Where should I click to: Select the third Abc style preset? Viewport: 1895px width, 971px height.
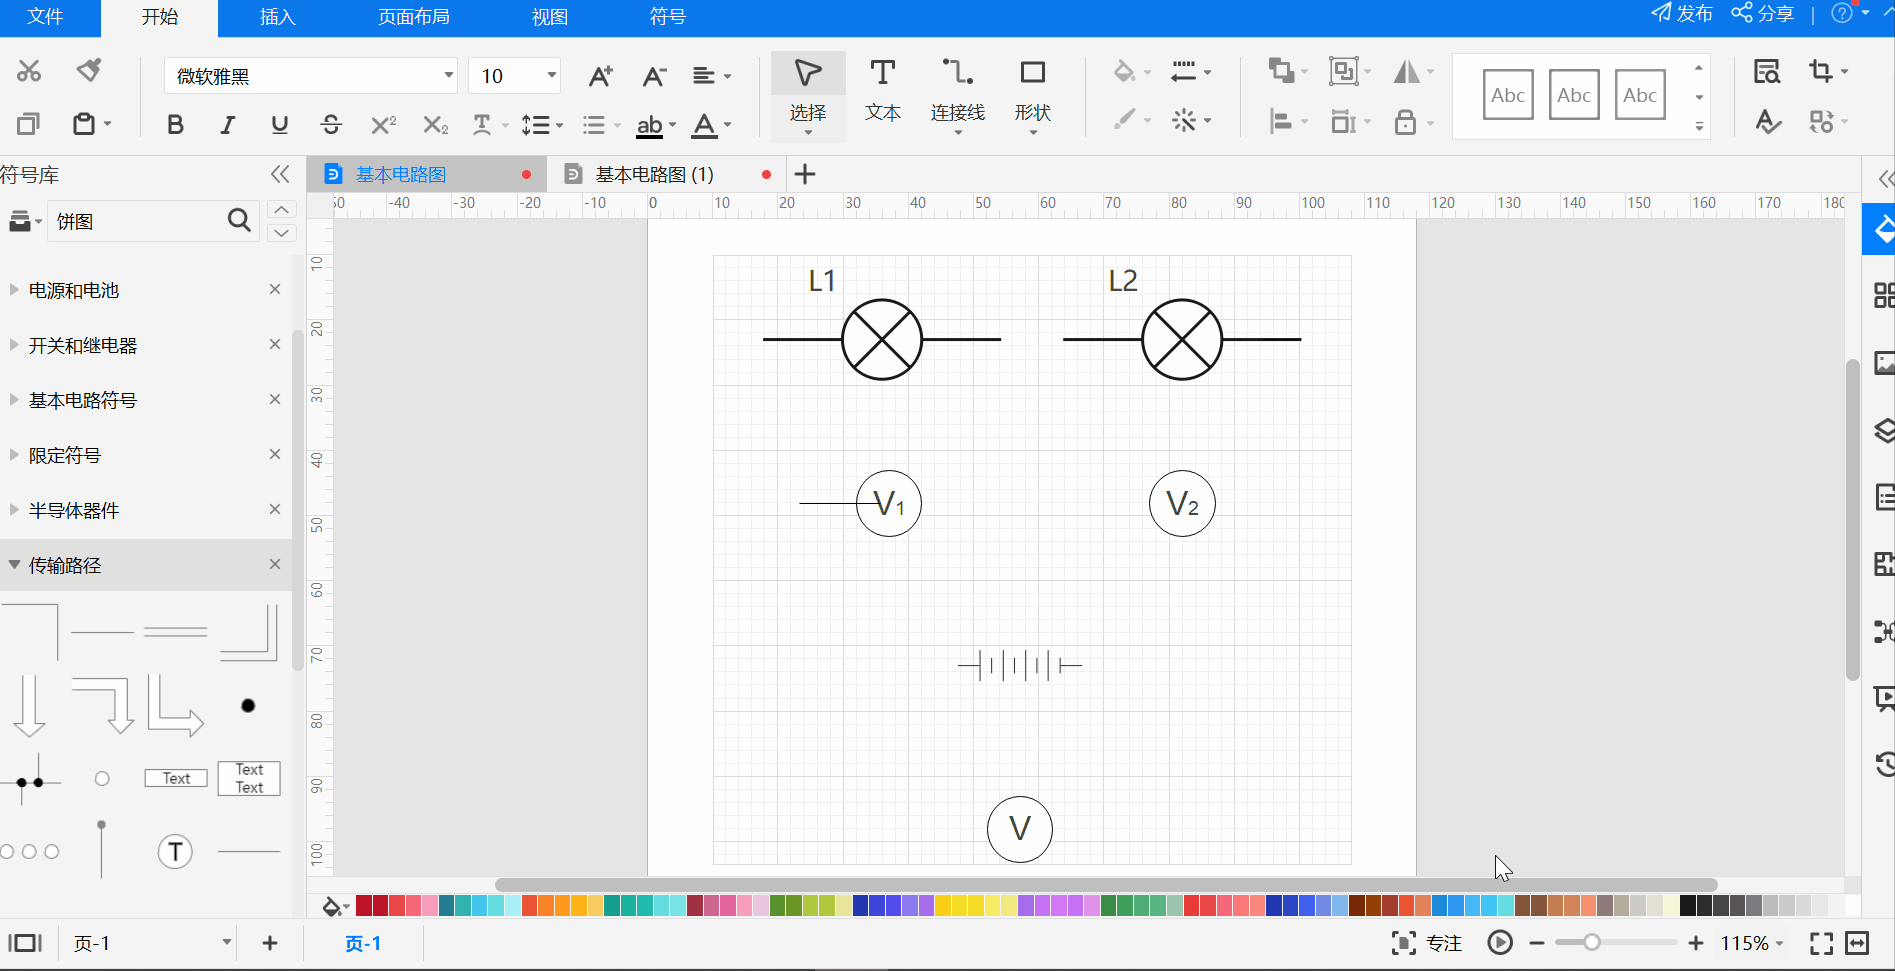(1640, 95)
